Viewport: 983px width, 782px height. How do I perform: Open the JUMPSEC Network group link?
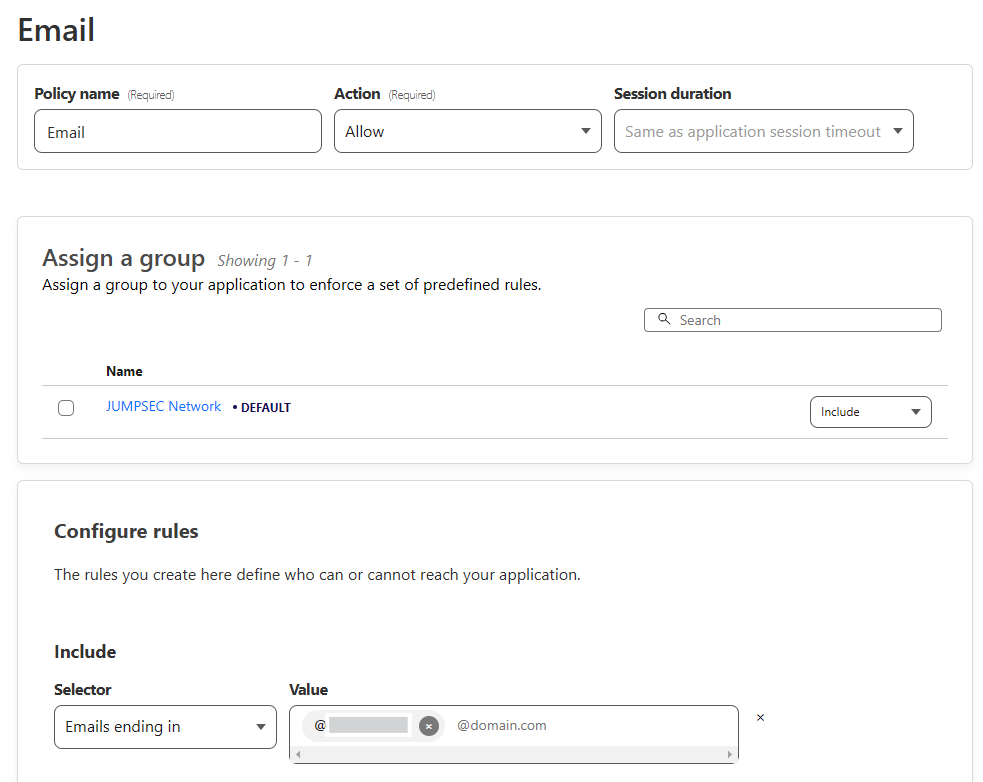[x=163, y=407]
